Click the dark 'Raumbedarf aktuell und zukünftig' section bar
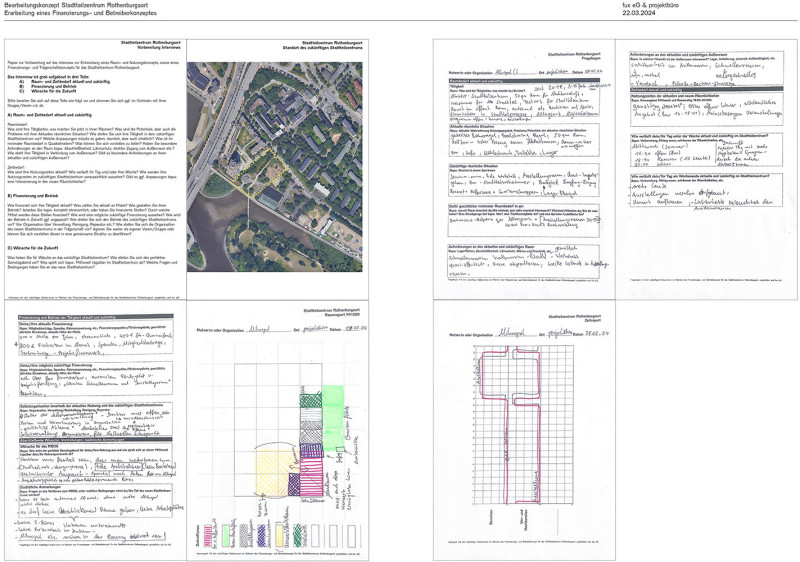800x562 pixels. click(523, 81)
